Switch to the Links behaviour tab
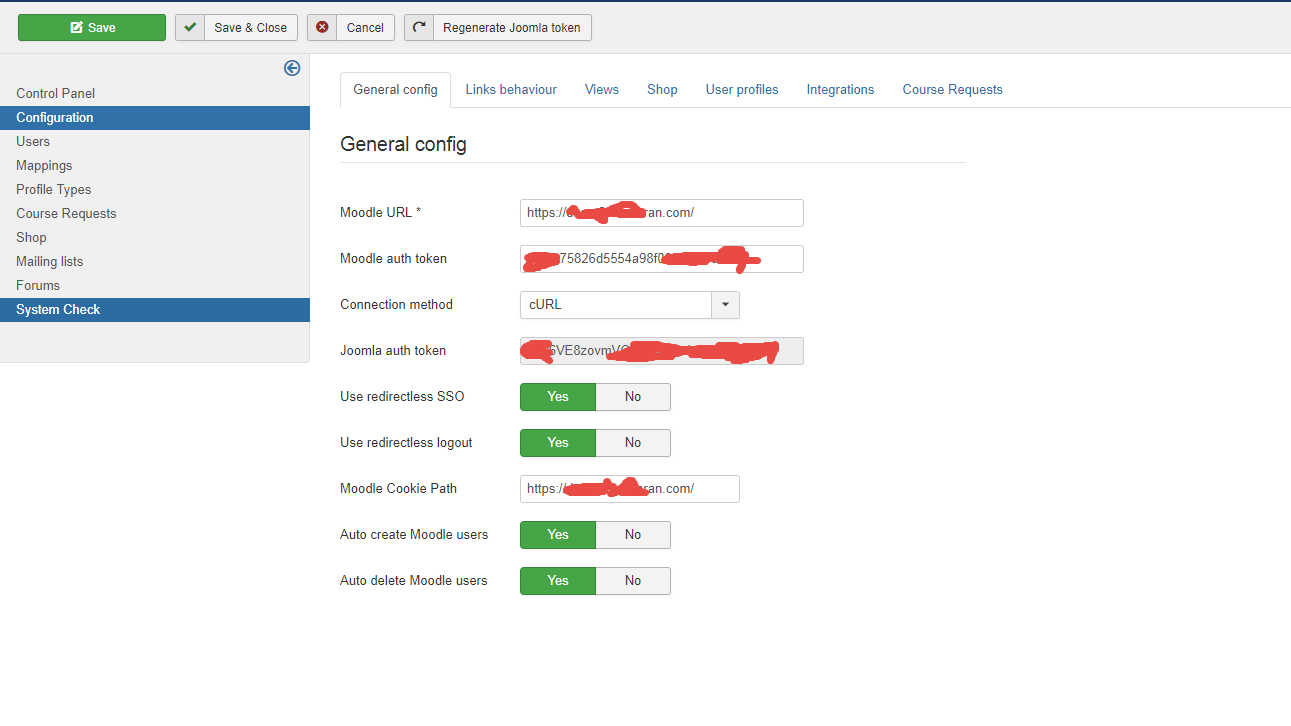 [x=511, y=90]
